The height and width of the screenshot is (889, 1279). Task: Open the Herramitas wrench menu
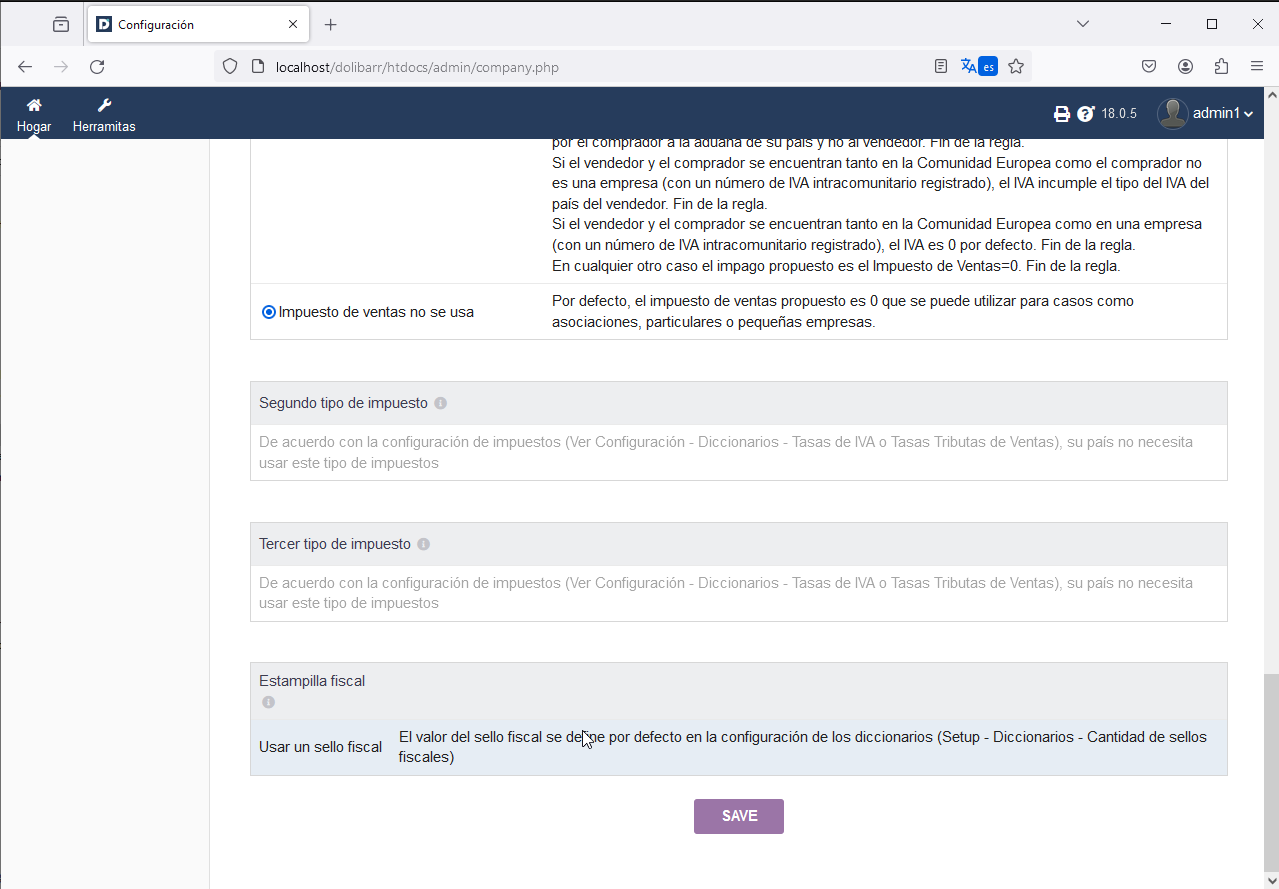(x=104, y=105)
